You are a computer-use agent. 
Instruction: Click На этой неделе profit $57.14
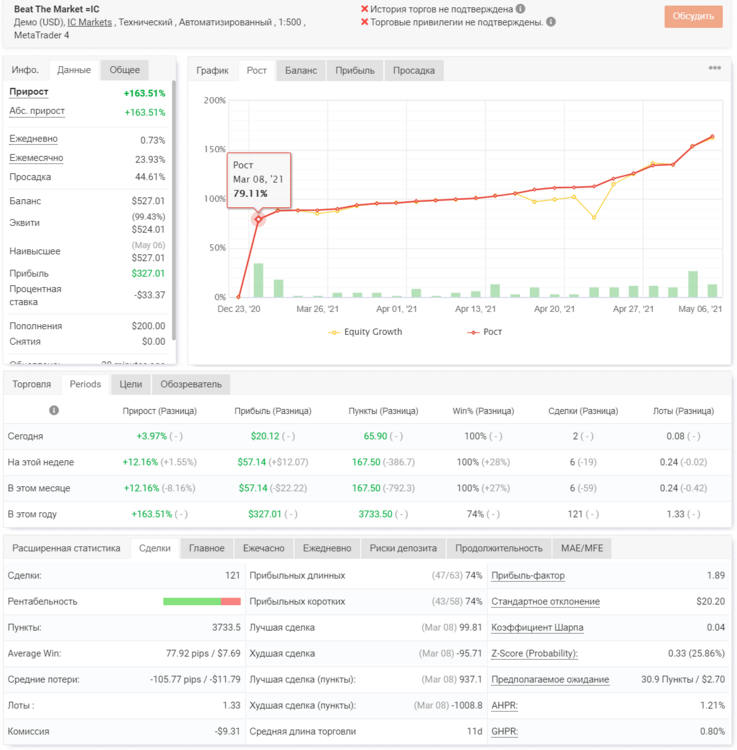[x=252, y=462]
